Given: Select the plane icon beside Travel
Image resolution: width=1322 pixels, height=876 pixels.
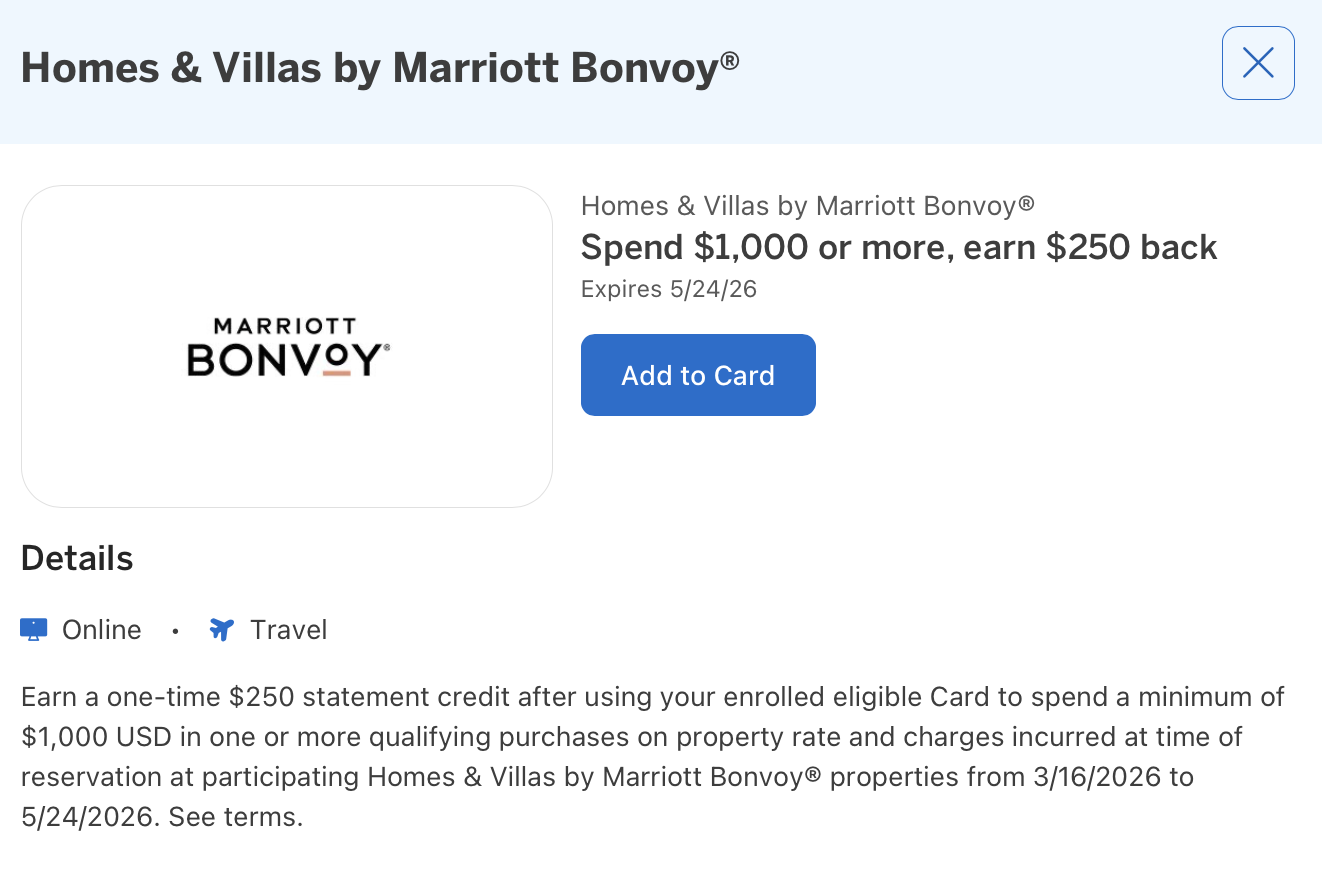Looking at the screenshot, I should pyautogui.click(x=220, y=628).
